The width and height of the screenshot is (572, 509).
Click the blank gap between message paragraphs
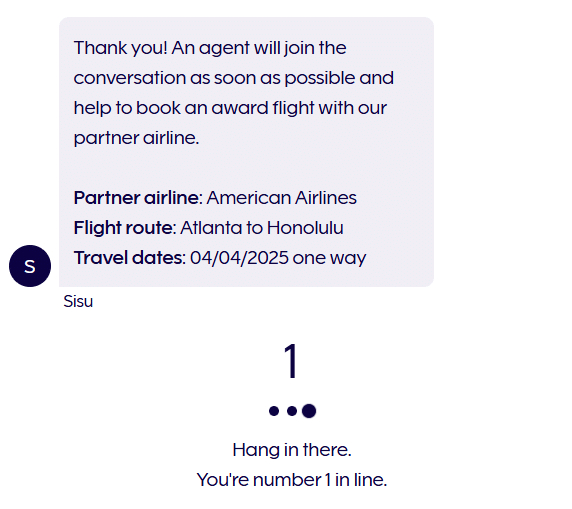246,168
